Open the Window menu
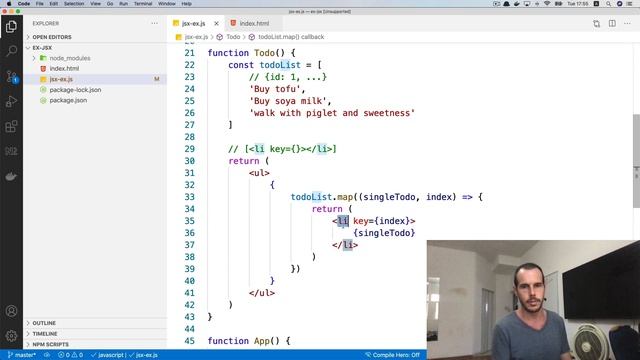 (167, 4)
